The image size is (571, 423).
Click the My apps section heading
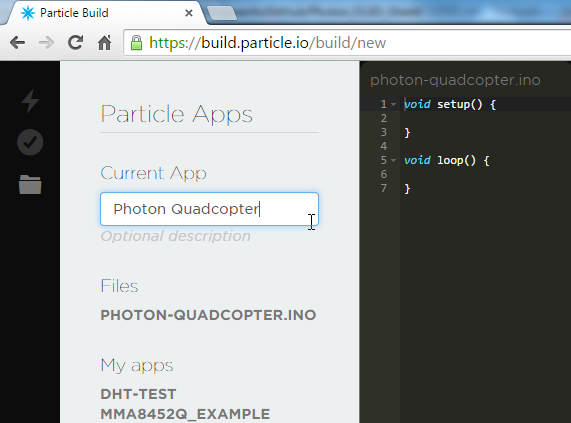[137, 365]
